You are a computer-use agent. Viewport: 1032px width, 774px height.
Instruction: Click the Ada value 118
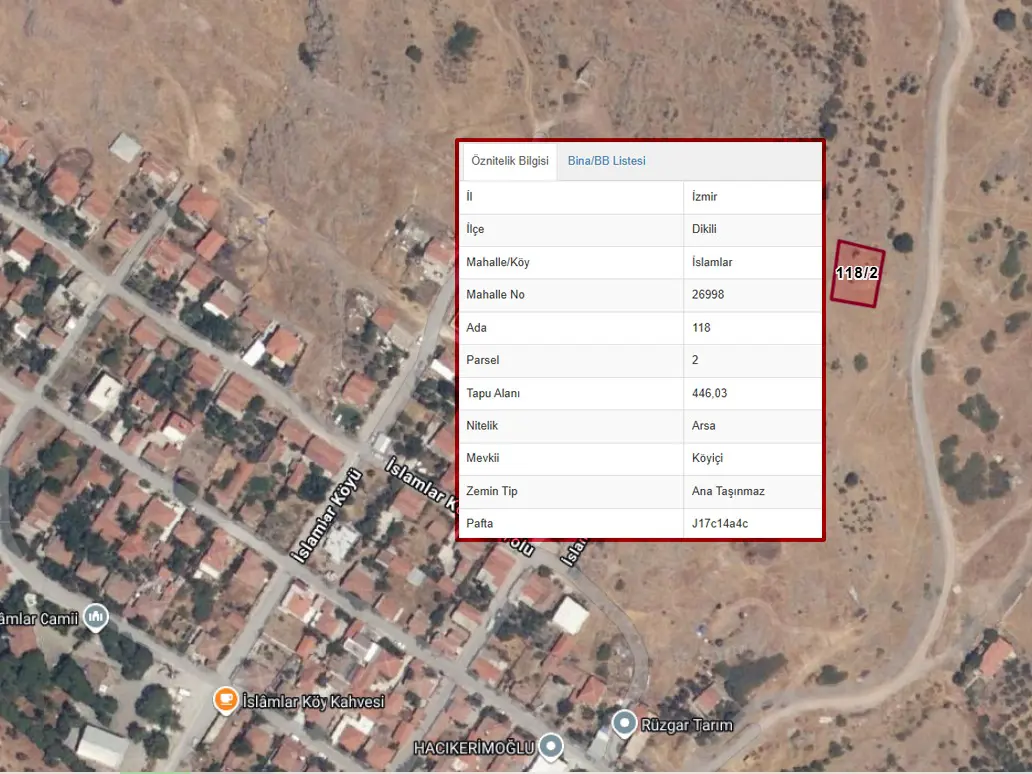[x=701, y=327]
